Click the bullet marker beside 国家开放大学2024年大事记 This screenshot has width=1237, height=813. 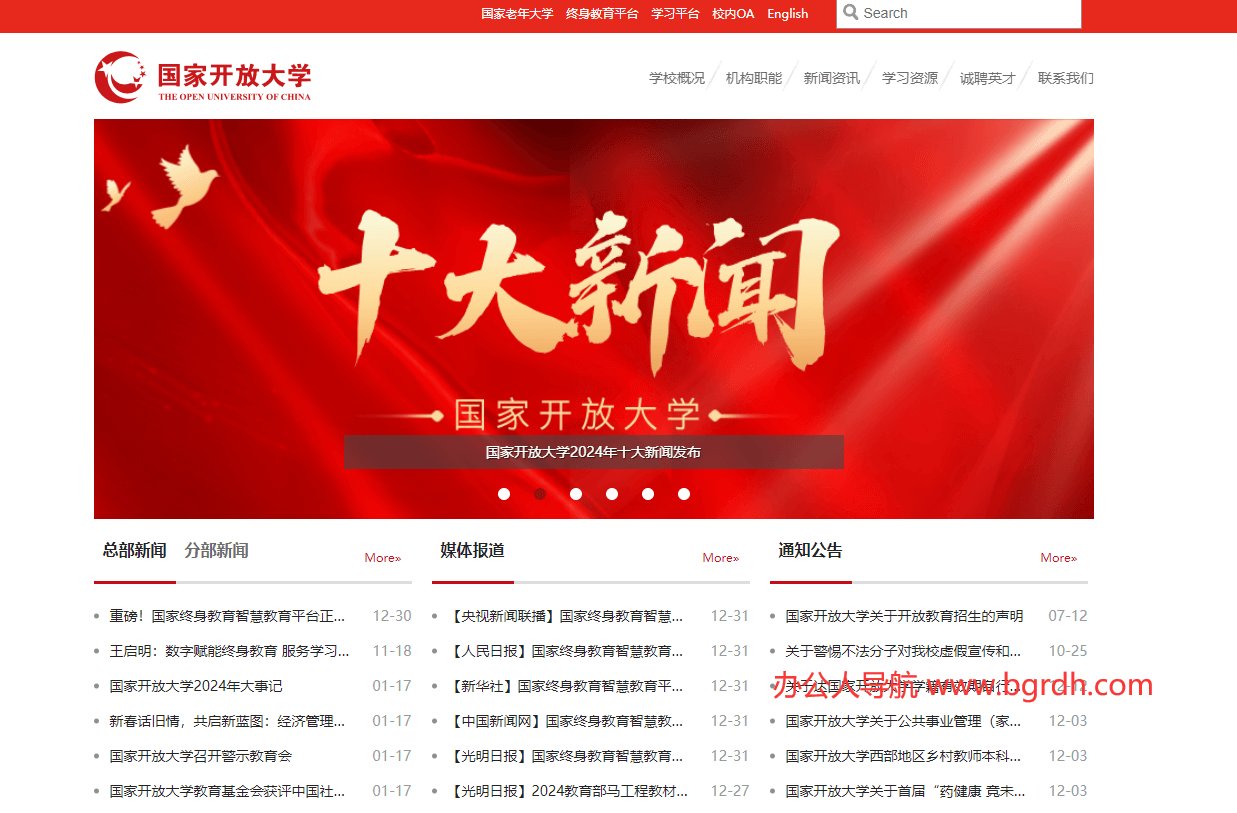(96, 686)
